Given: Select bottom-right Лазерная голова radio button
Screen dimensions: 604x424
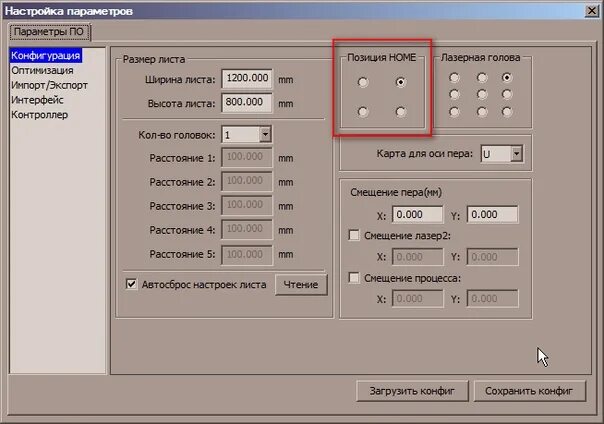Looking at the screenshot, I should (x=507, y=112).
